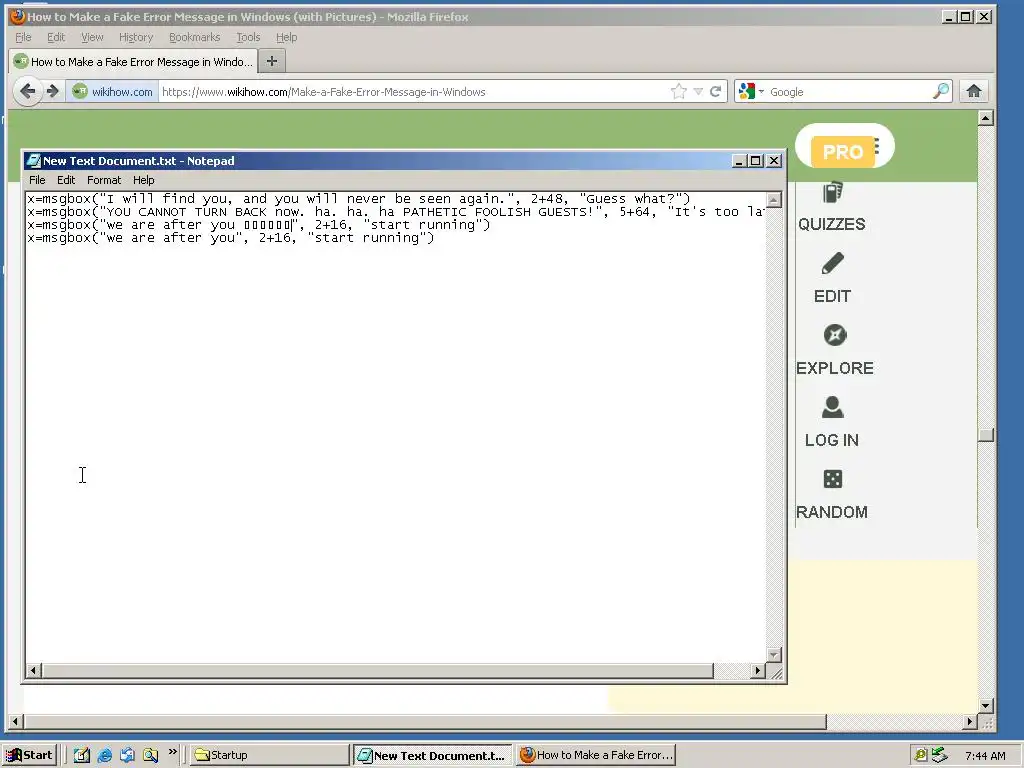Click Firefox page vertical scrollbar thumb

(x=986, y=435)
